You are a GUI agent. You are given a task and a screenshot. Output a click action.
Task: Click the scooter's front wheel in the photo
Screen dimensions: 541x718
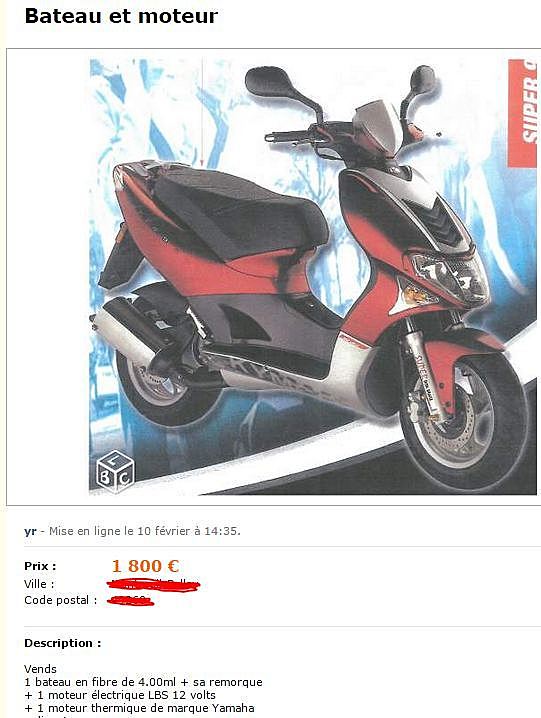point(465,421)
